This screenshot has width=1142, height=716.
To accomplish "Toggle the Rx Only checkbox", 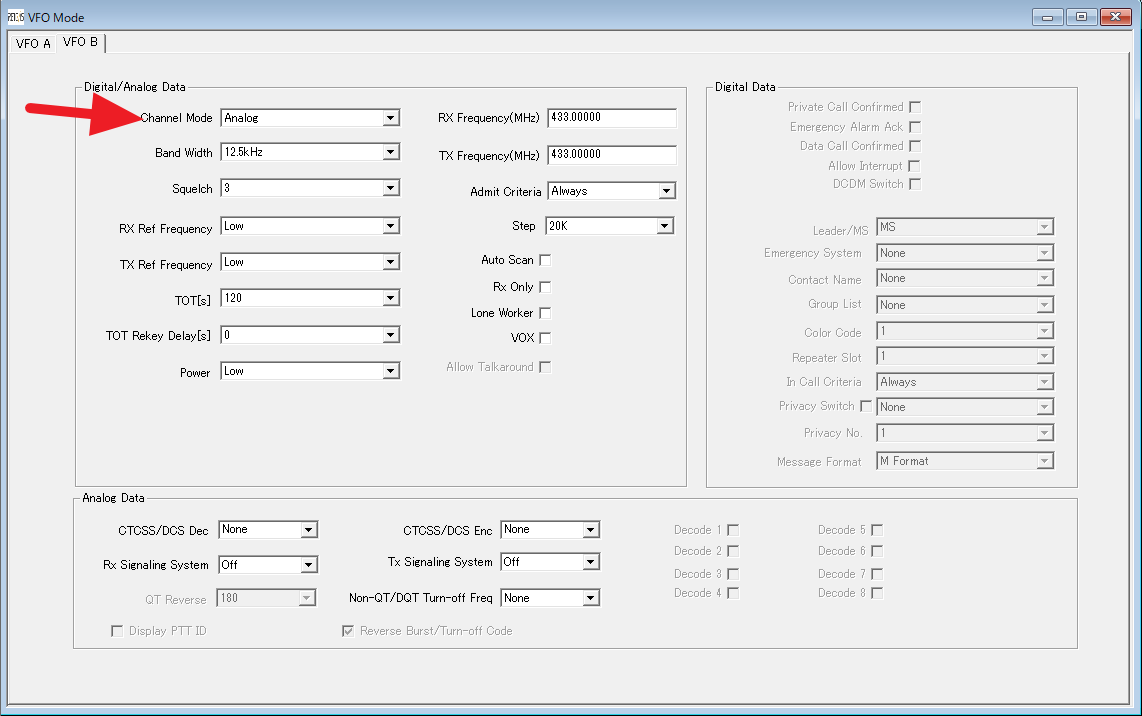I will pos(545,287).
